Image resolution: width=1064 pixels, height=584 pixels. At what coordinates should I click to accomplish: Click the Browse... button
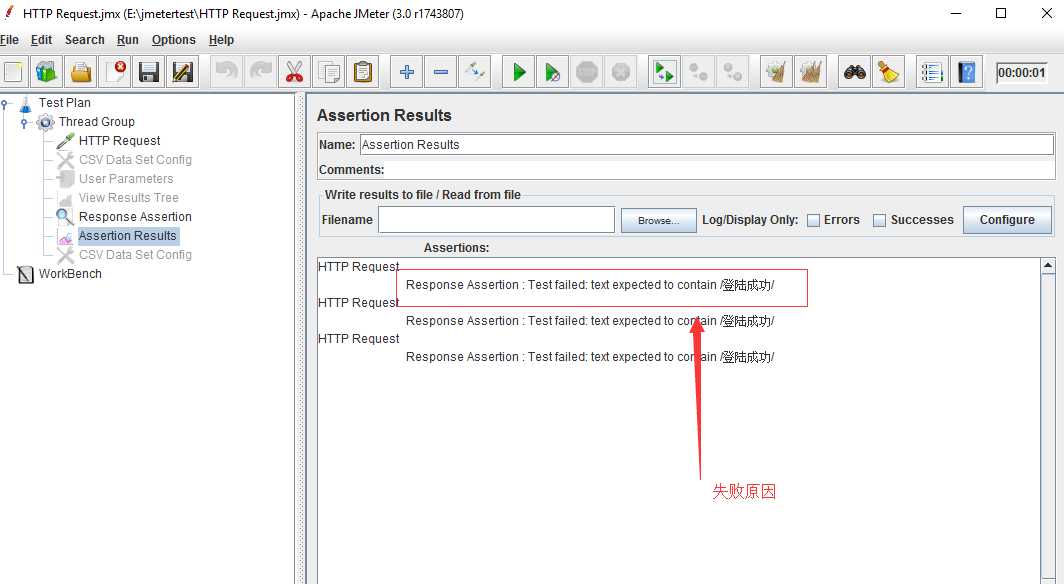[658, 220]
